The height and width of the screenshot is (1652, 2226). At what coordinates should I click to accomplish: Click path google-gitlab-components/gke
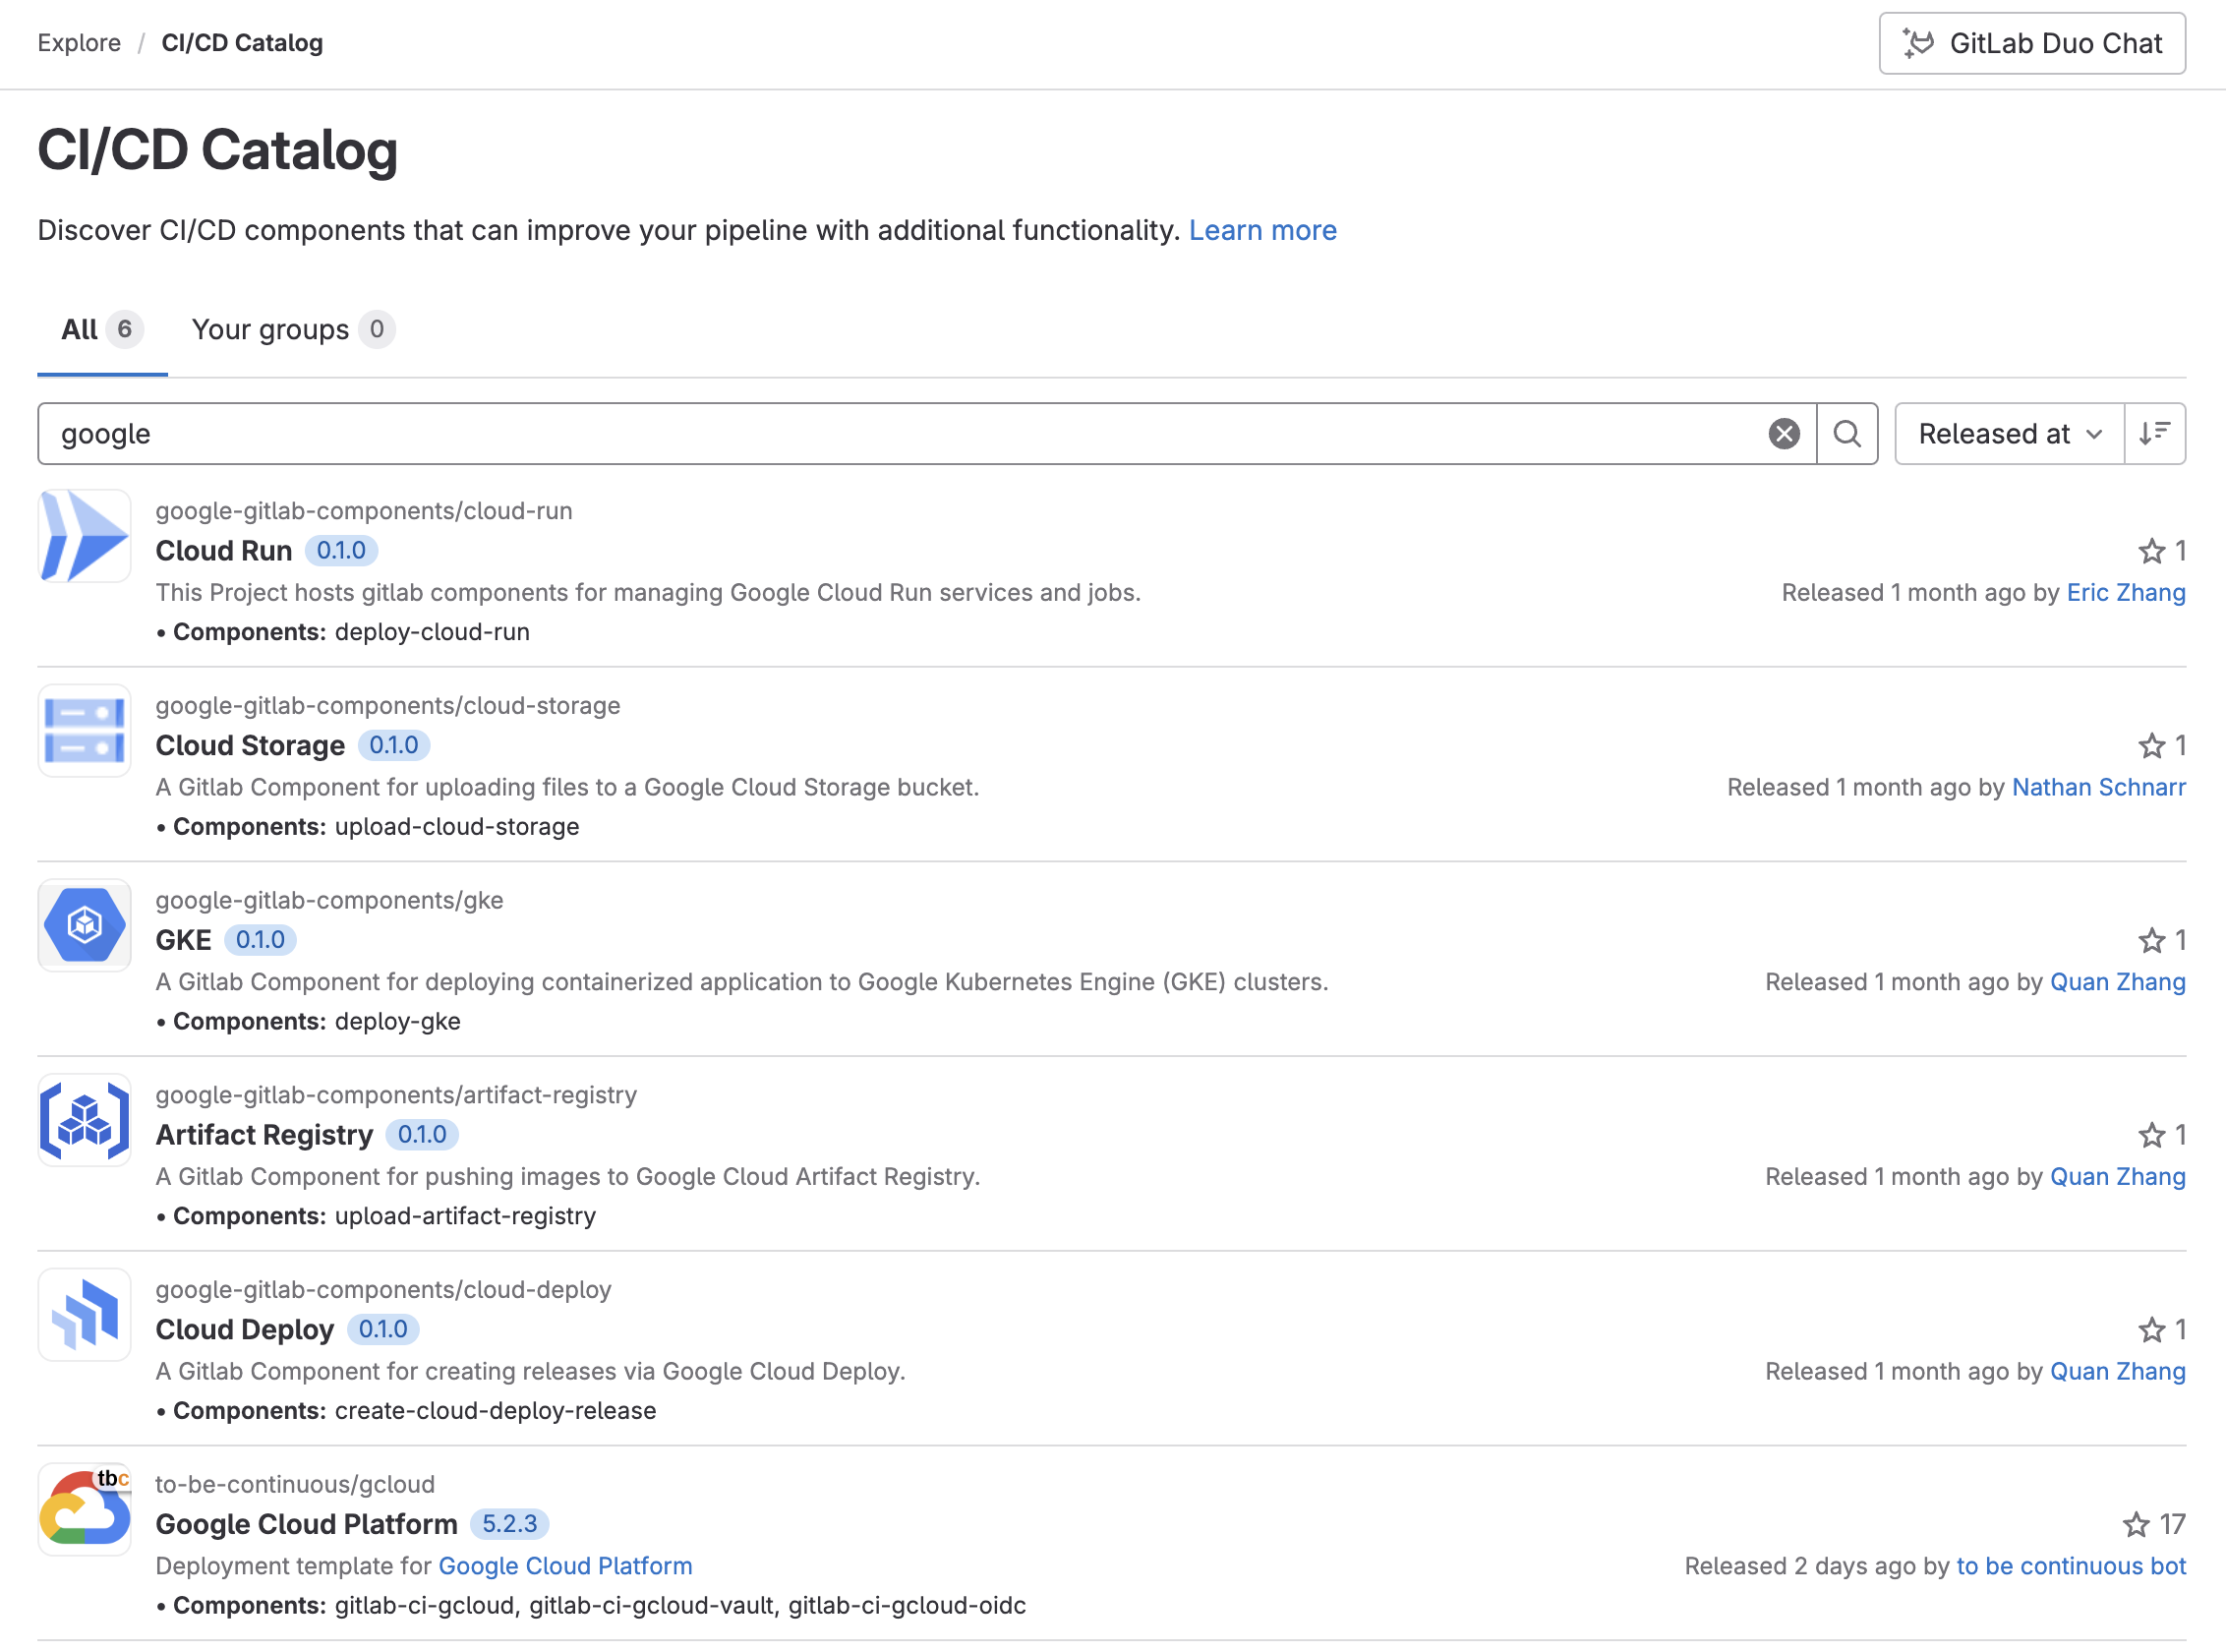pos(330,902)
